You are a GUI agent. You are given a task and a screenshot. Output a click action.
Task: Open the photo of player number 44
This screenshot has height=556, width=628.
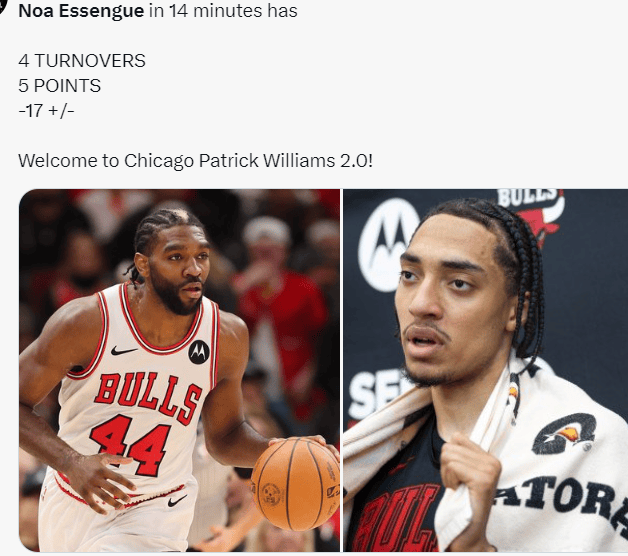click(179, 370)
